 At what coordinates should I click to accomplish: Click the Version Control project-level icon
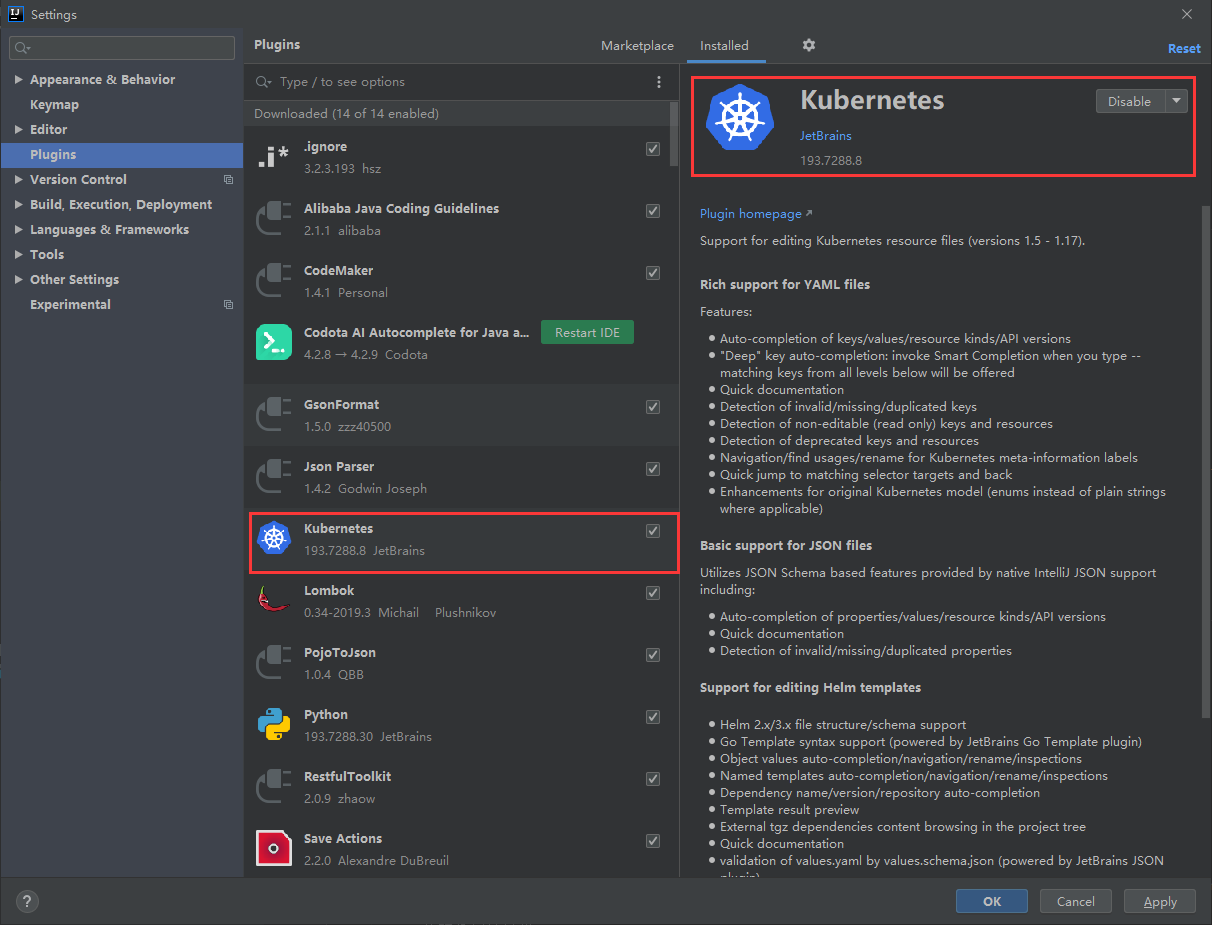pyautogui.click(x=228, y=180)
